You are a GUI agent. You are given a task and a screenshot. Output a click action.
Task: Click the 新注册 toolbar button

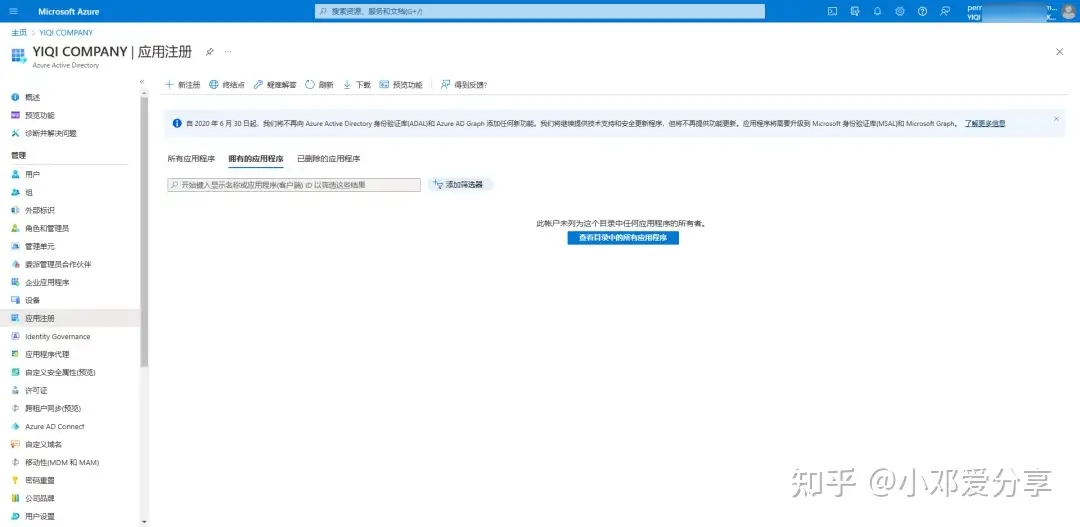point(183,85)
